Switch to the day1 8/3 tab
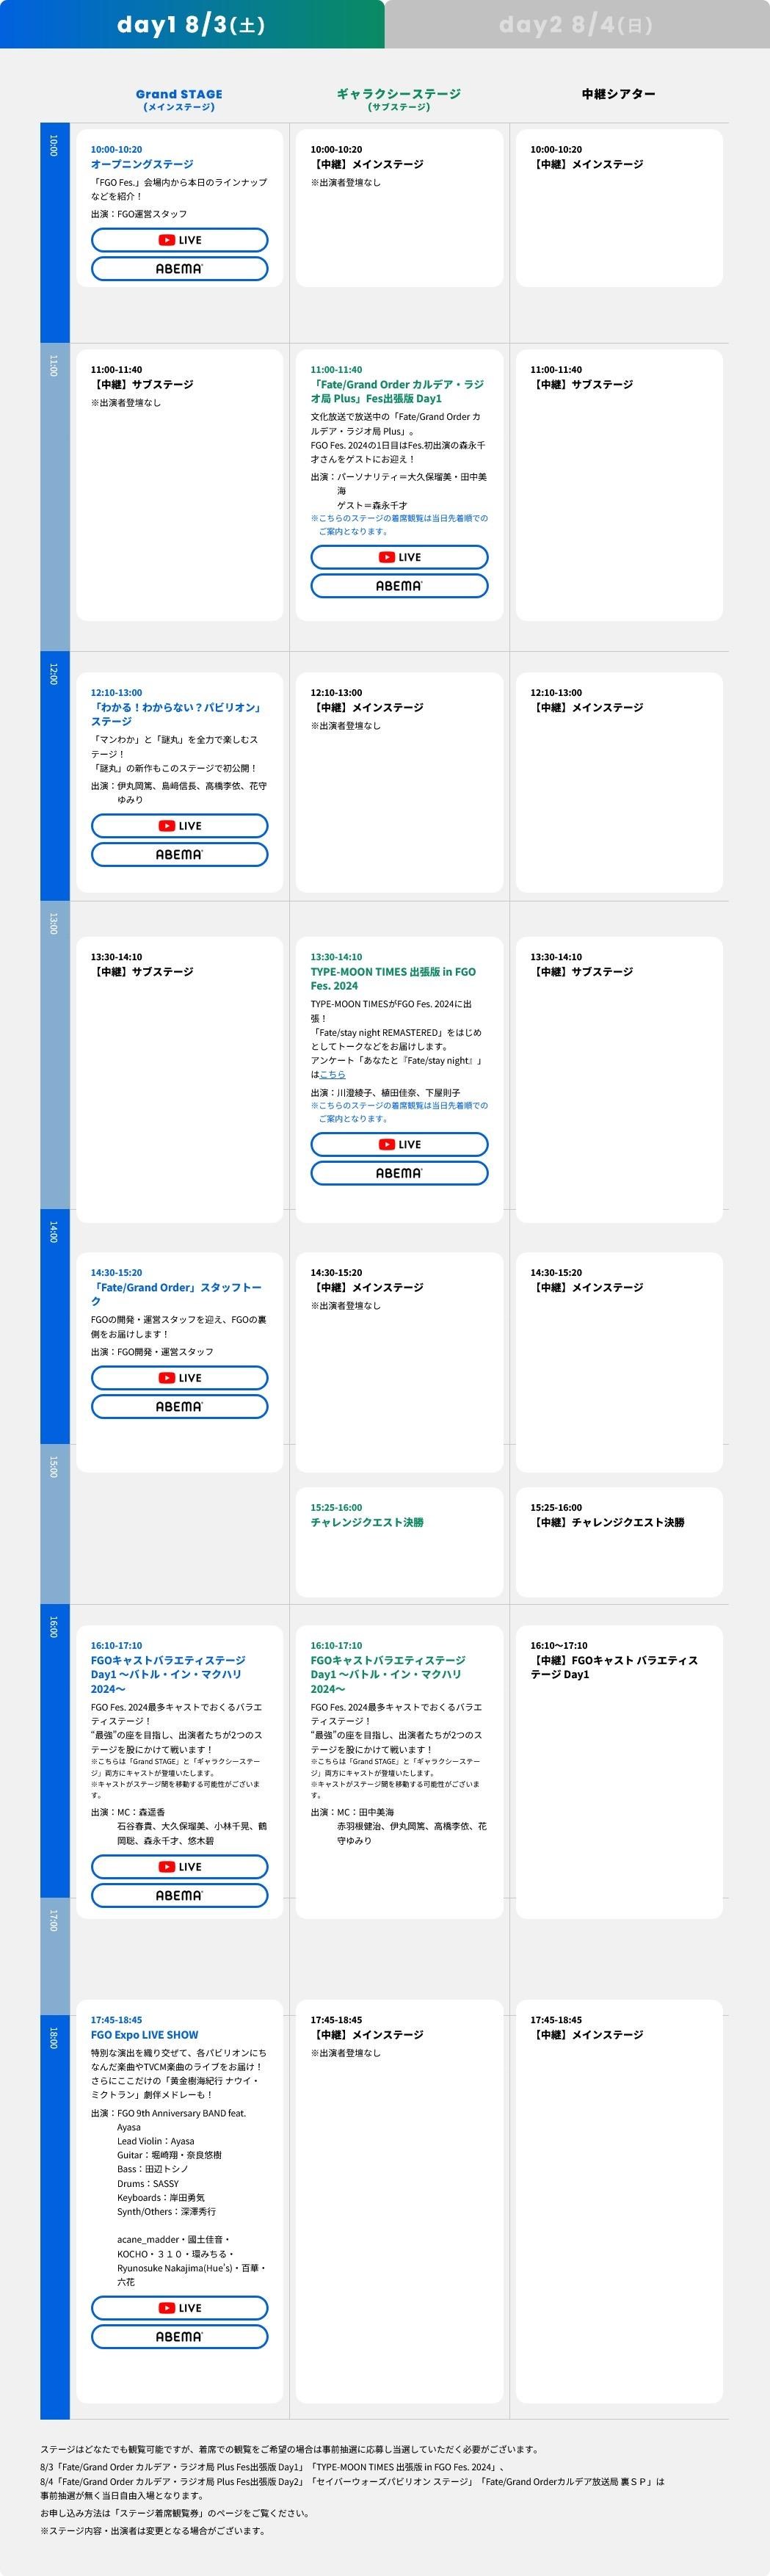 pyautogui.click(x=192, y=24)
